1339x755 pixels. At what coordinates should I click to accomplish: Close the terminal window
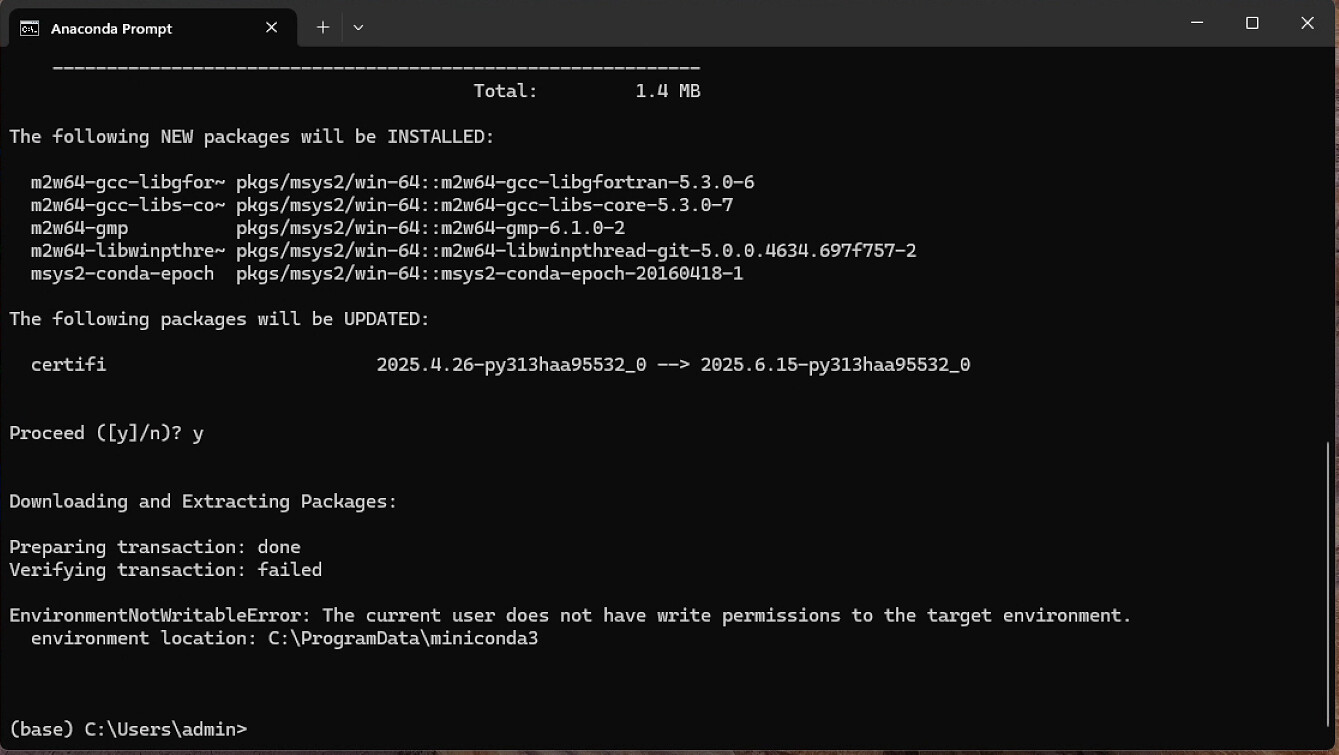click(1307, 23)
